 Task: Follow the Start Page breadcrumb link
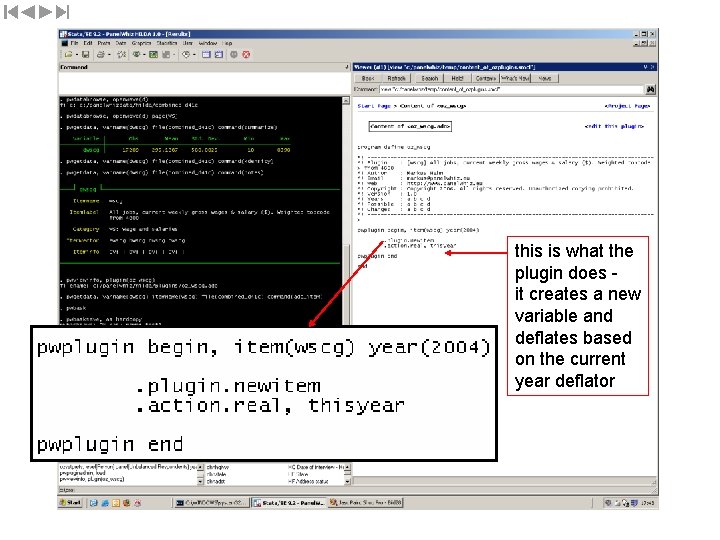click(374, 106)
